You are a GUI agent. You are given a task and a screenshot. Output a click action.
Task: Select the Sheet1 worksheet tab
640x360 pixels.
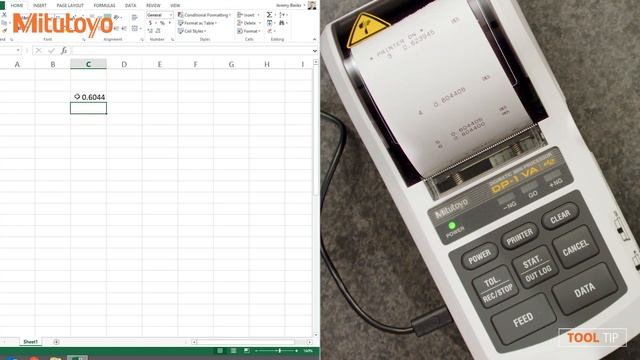(x=30, y=342)
